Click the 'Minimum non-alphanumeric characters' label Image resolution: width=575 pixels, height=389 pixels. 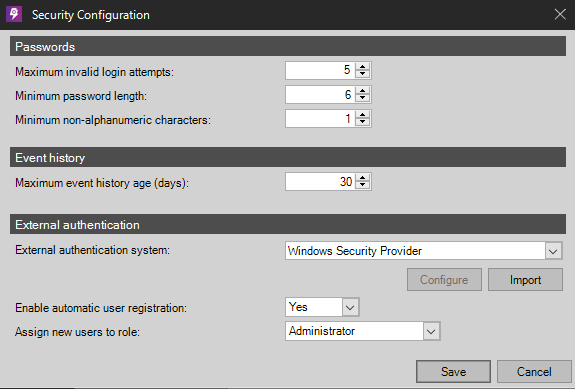(113, 120)
